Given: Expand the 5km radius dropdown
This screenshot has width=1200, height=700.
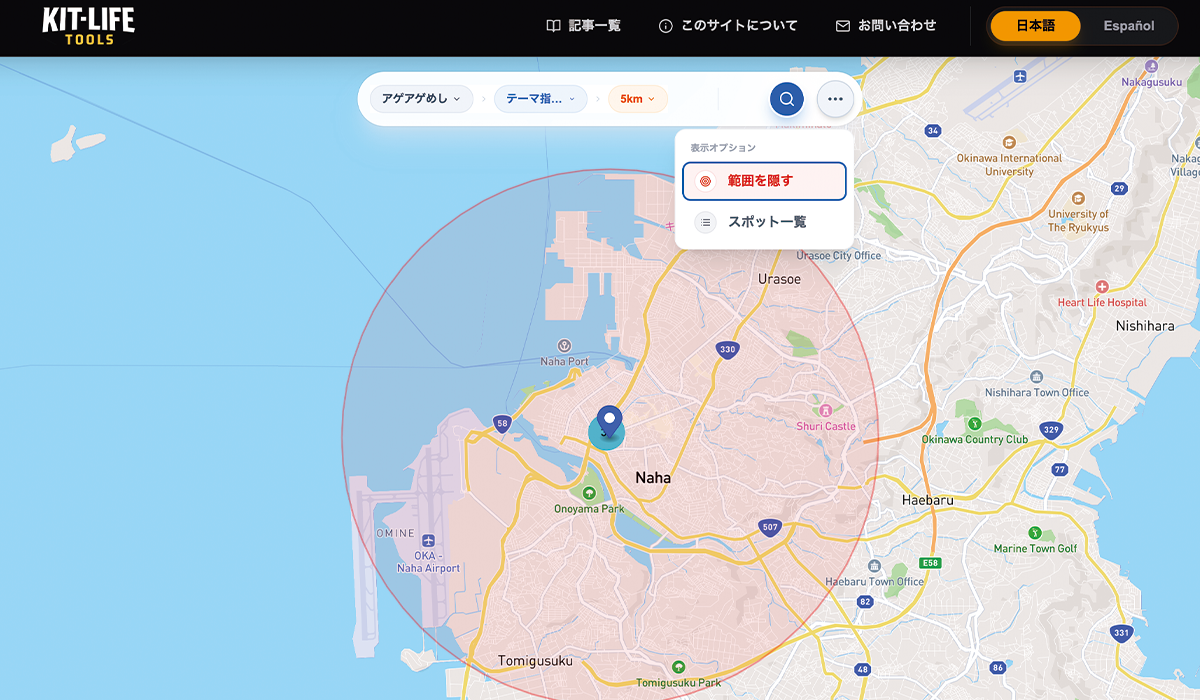Looking at the screenshot, I should pos(637,99).
